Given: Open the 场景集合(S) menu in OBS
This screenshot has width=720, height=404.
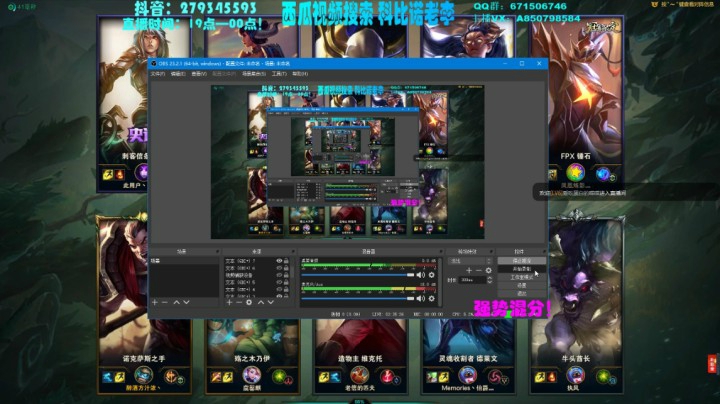Looking at the screenshot, I should point(254,74).
